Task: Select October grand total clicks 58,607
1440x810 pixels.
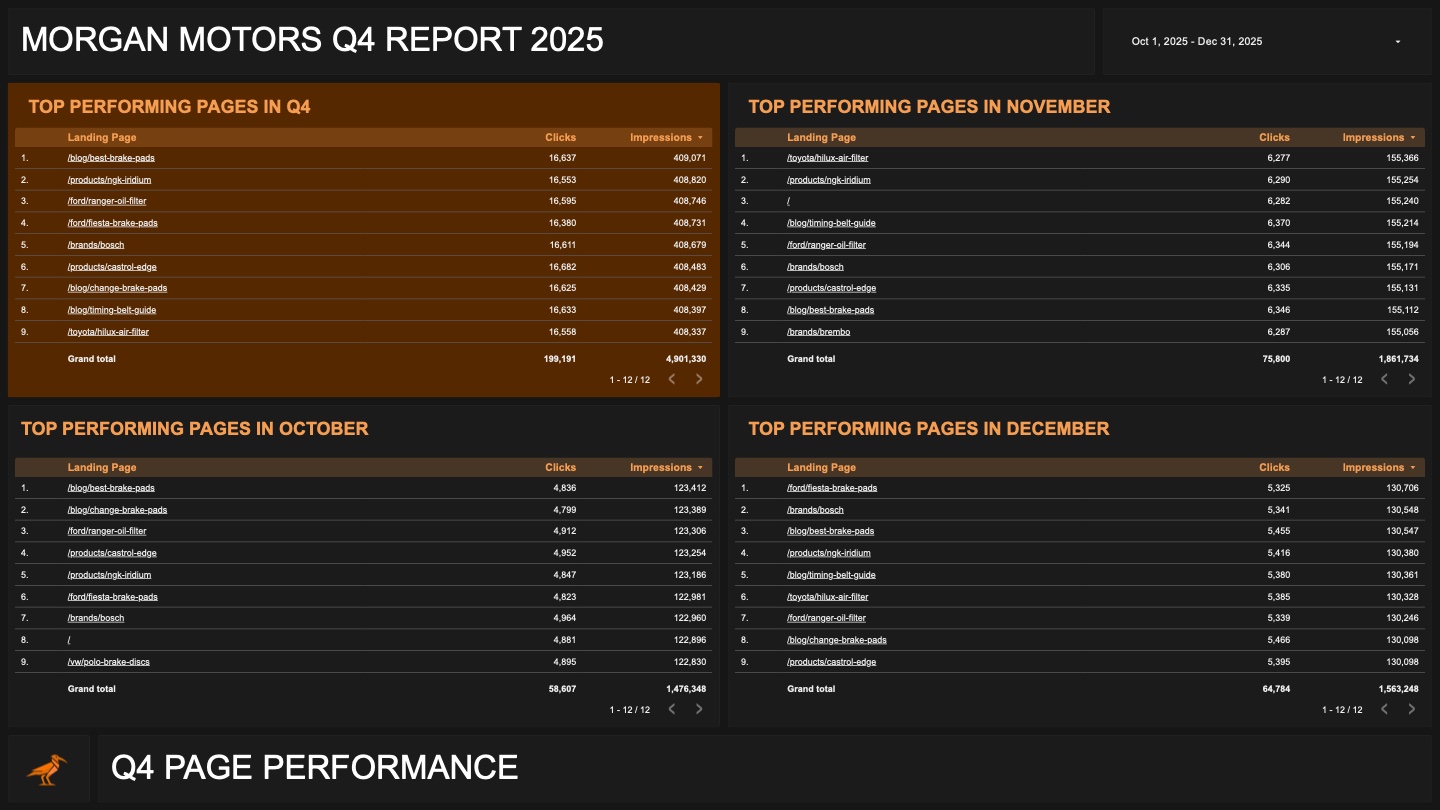Action: click(560, 689)
